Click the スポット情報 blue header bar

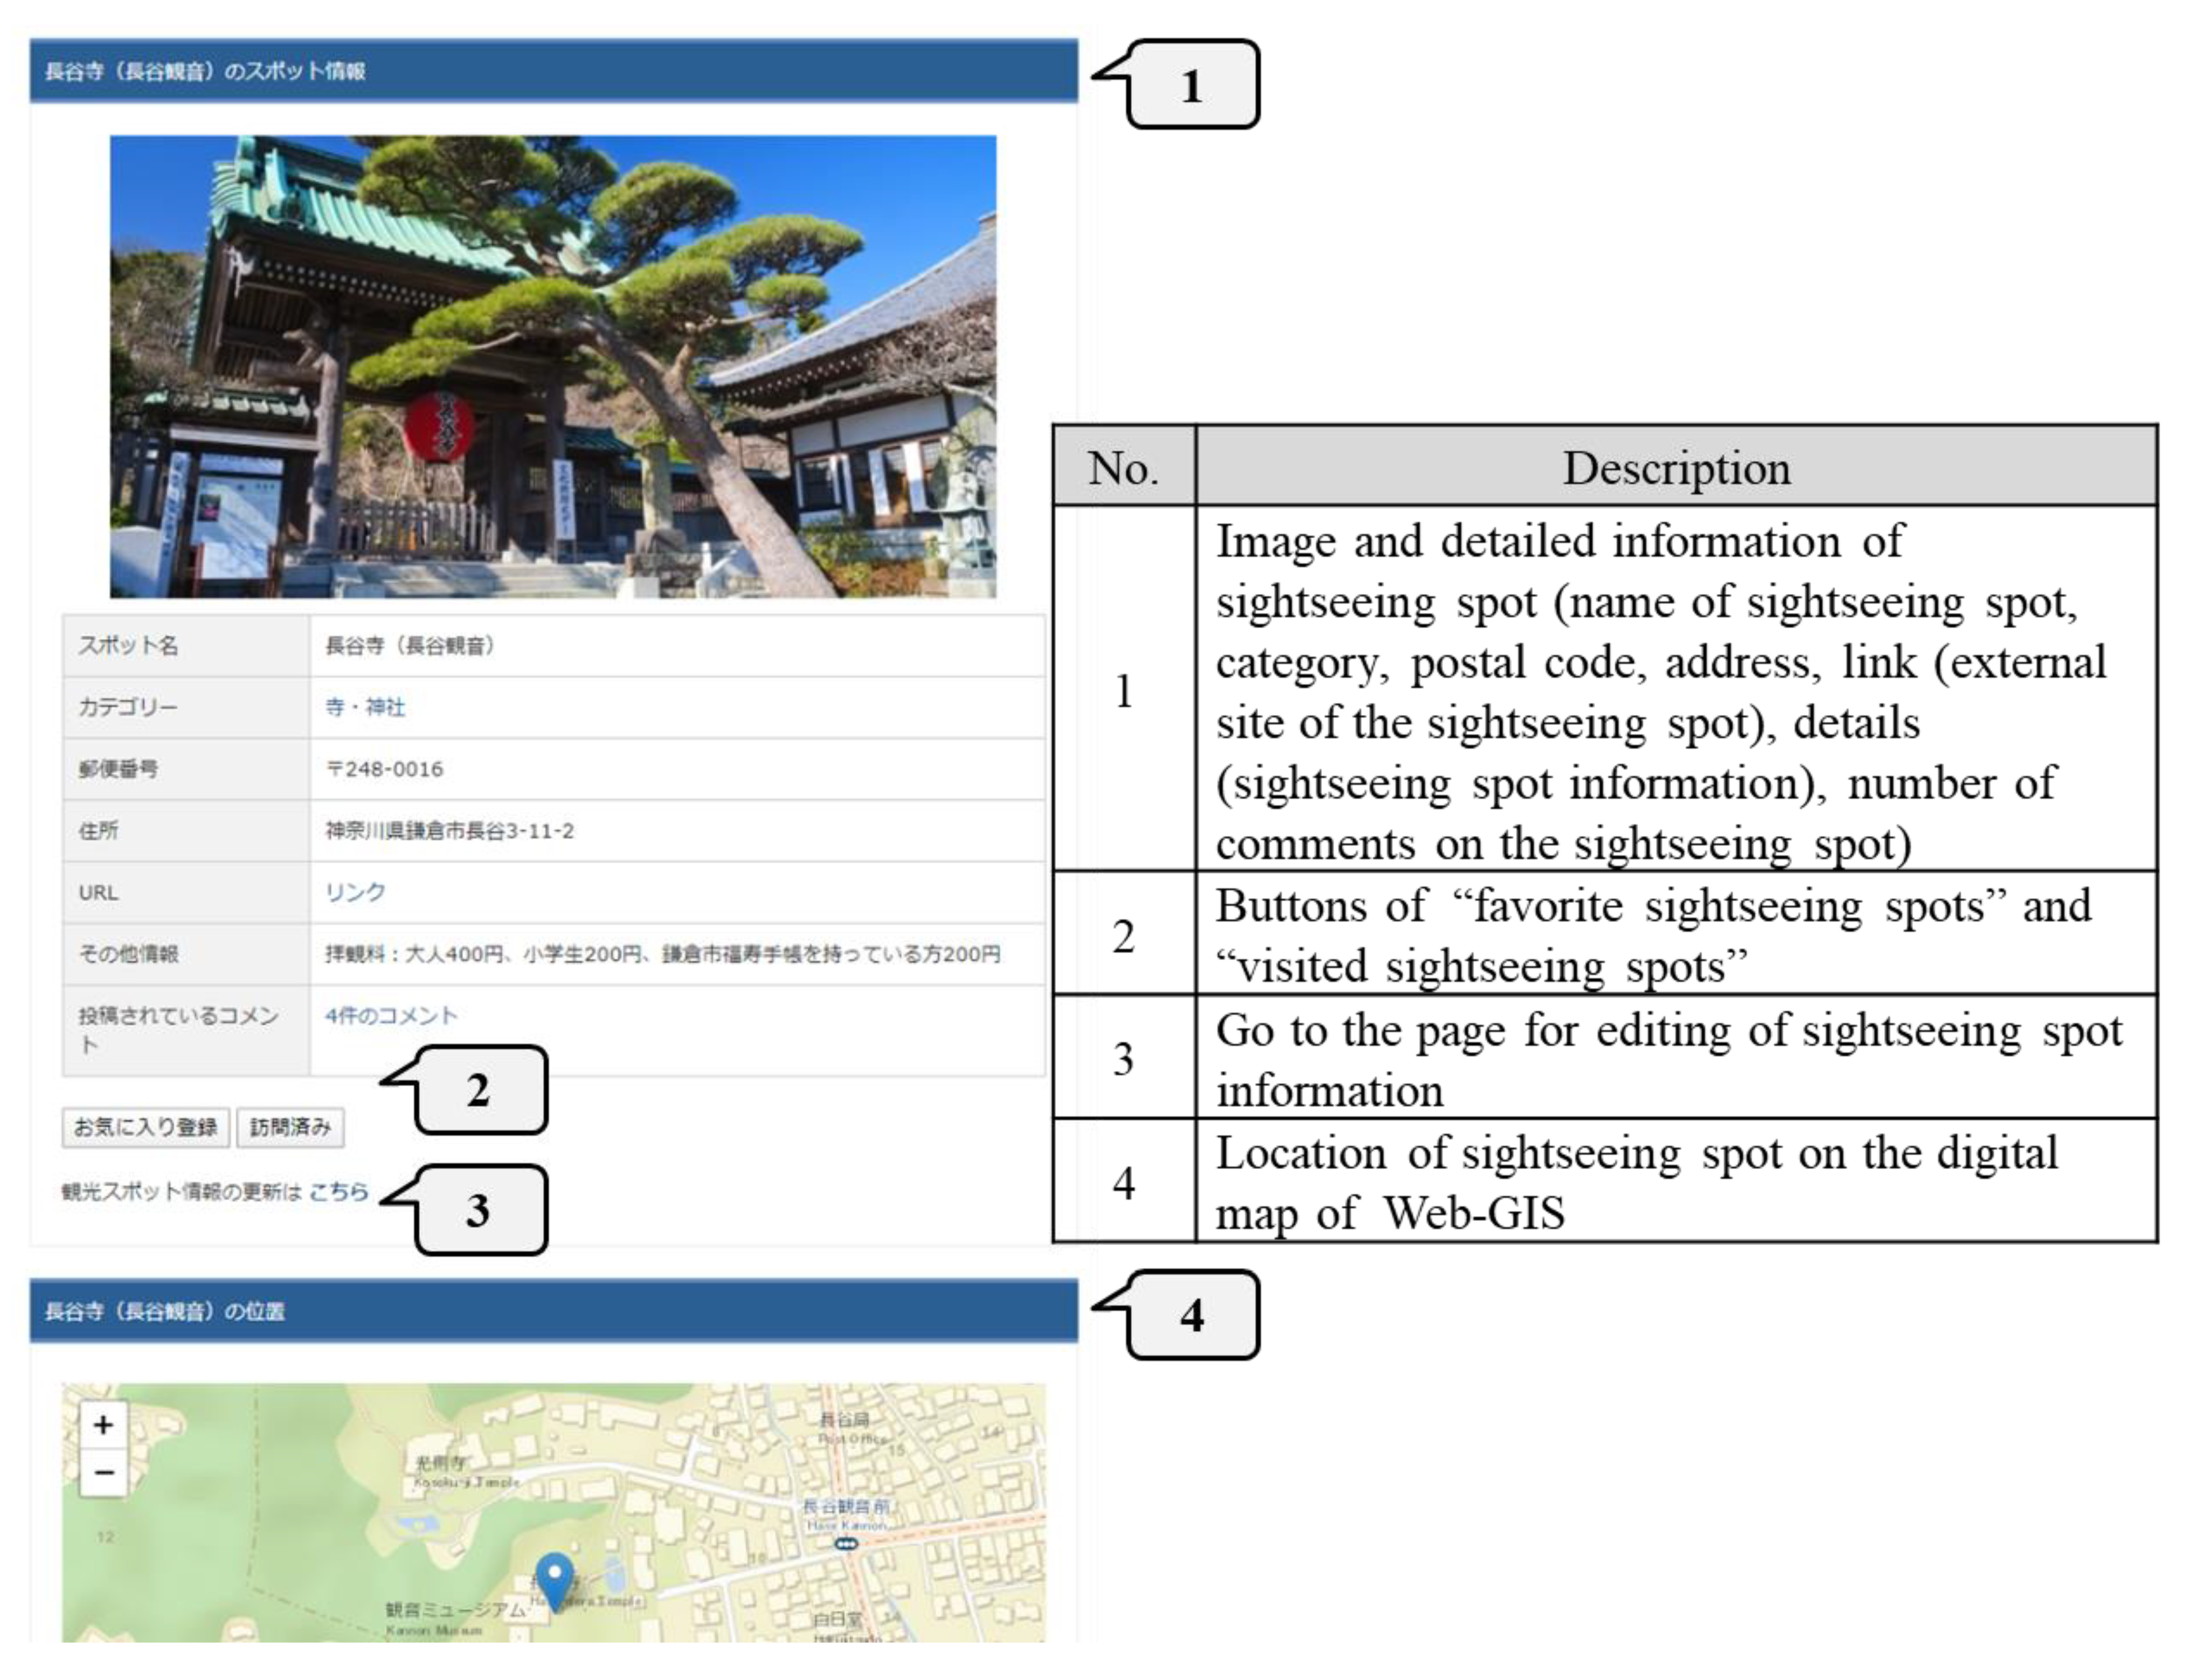553,71
